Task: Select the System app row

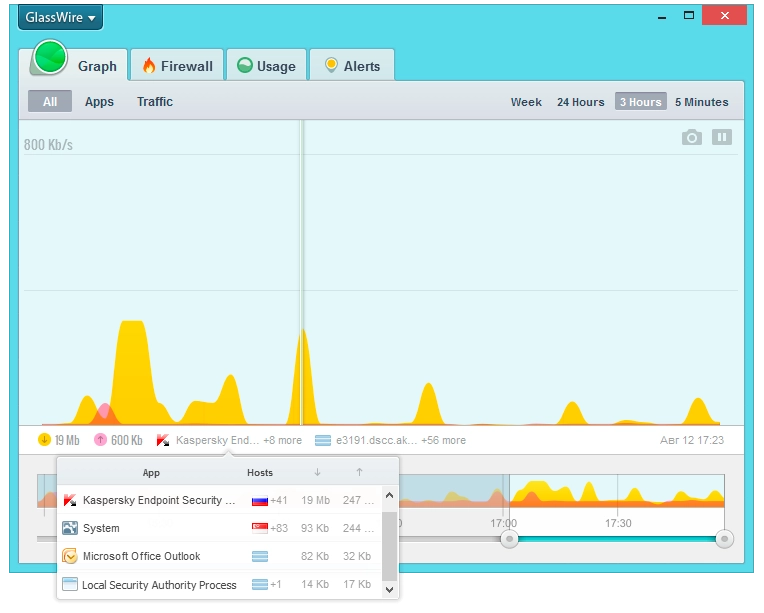Action: pos(220,528)
